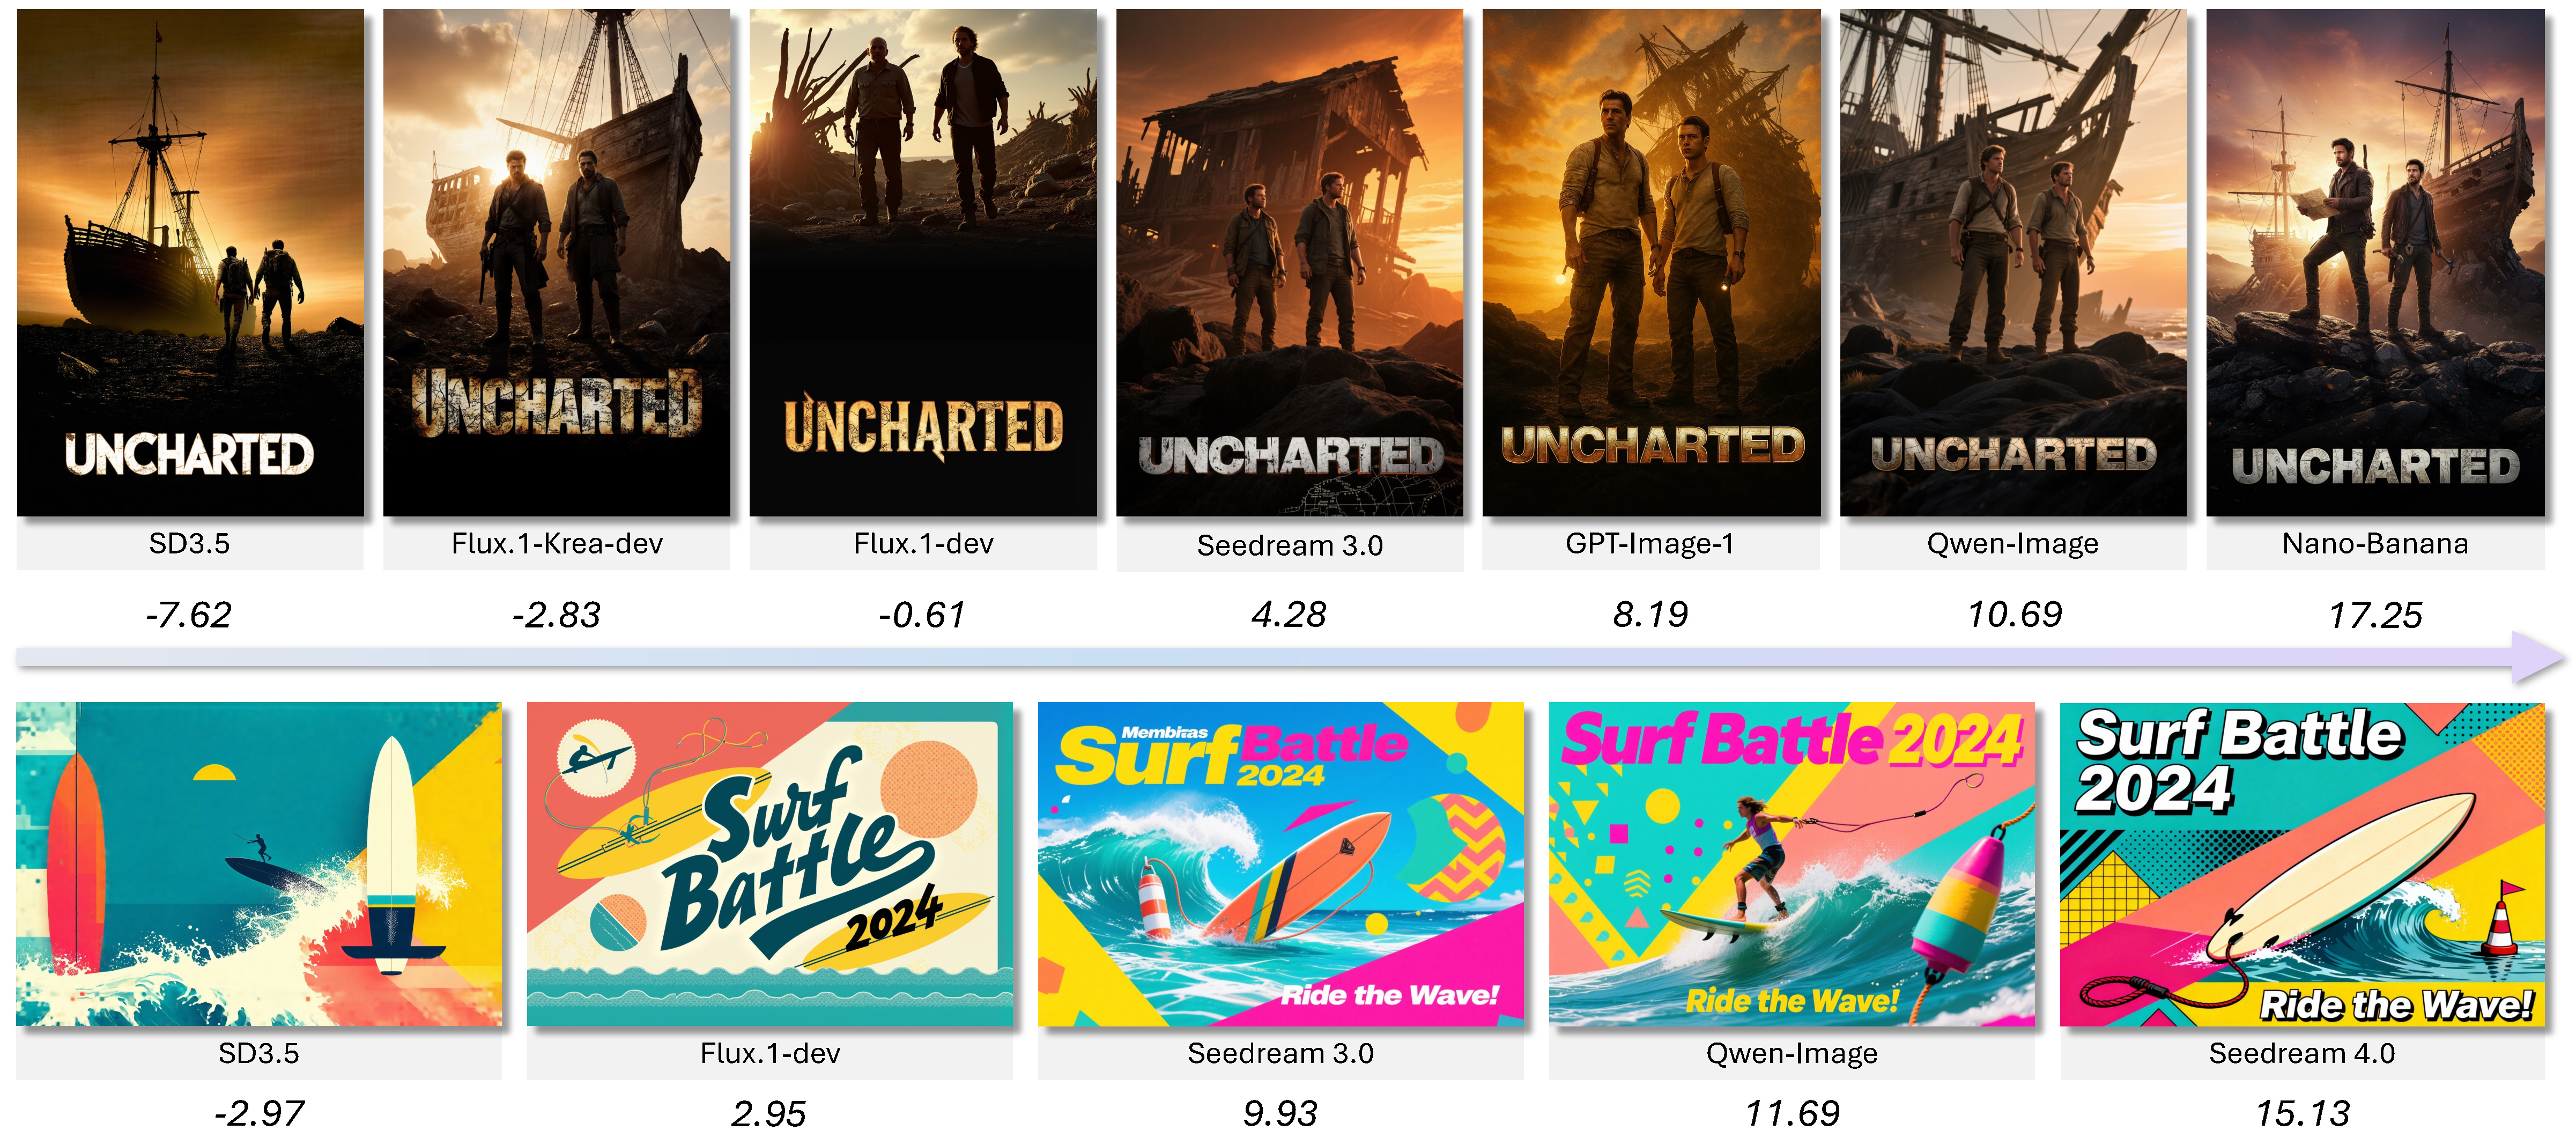Click the Nano-Banana model label
Screen dimensions: 2576x1138
(x=2375, y=544)
